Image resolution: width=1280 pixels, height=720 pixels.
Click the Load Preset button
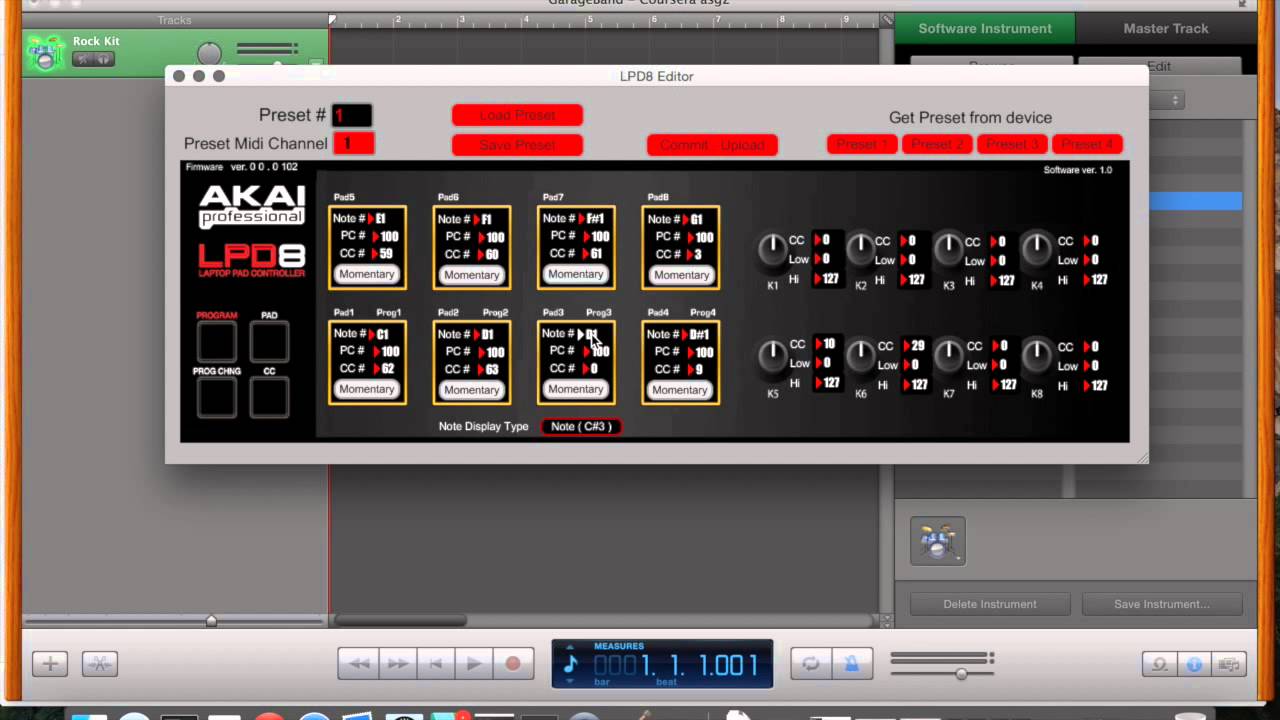tap(517, 115)
